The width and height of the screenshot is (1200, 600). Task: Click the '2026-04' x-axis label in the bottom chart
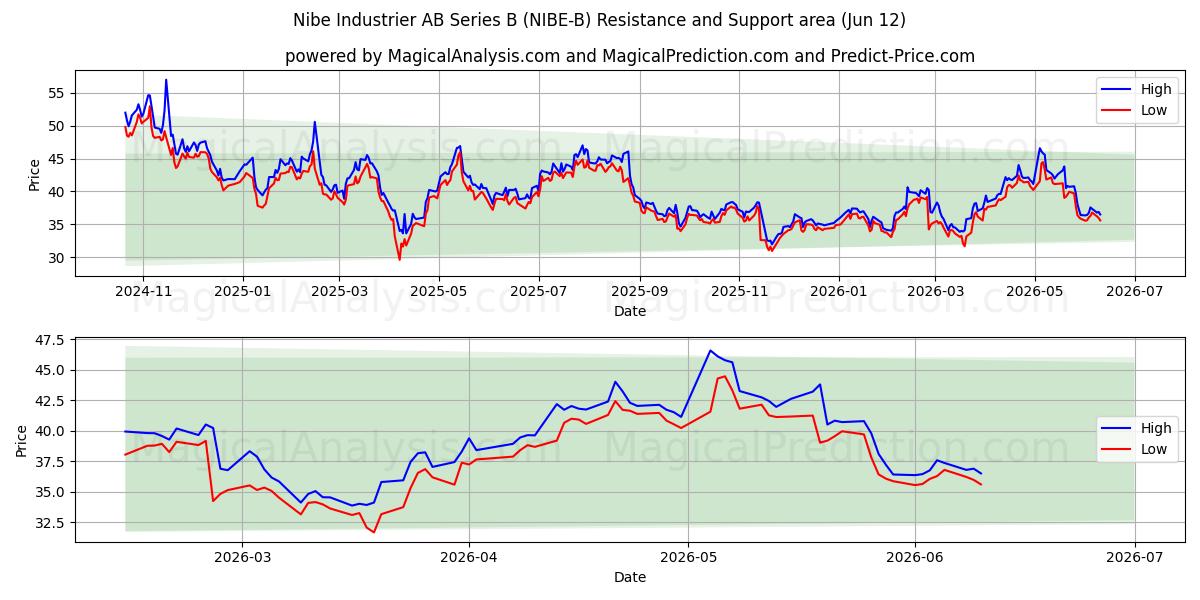pyautogui.click(x=469, y=557)
